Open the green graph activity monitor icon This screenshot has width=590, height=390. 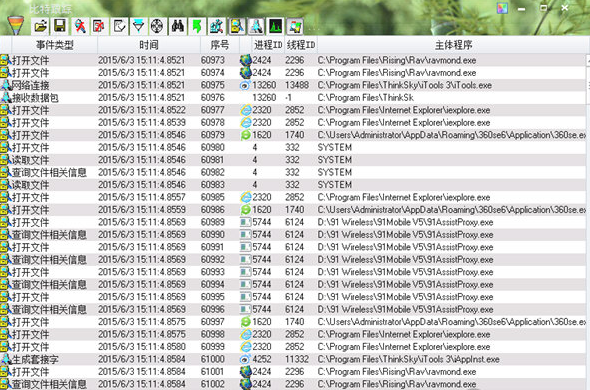point(276,26)
